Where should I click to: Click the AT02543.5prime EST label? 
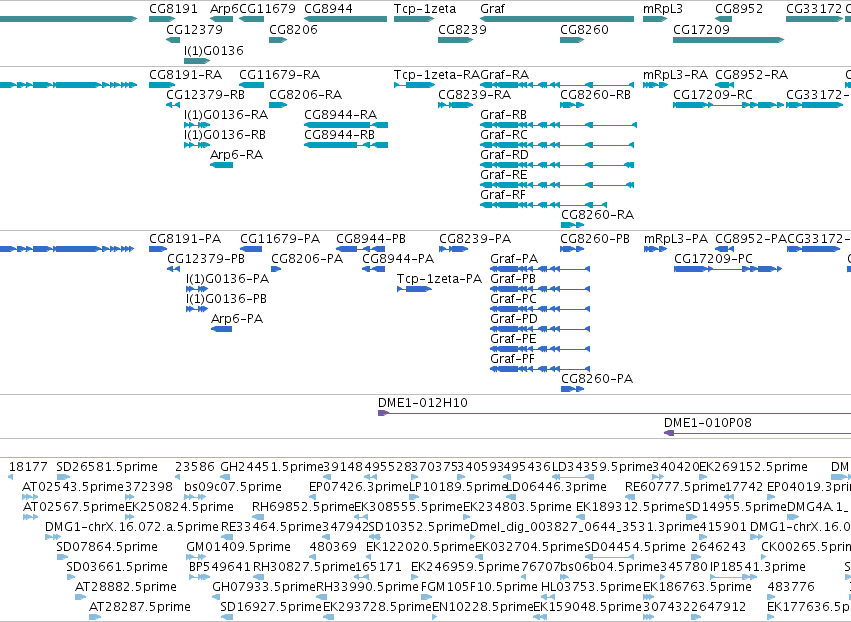[x=73, y=487]
